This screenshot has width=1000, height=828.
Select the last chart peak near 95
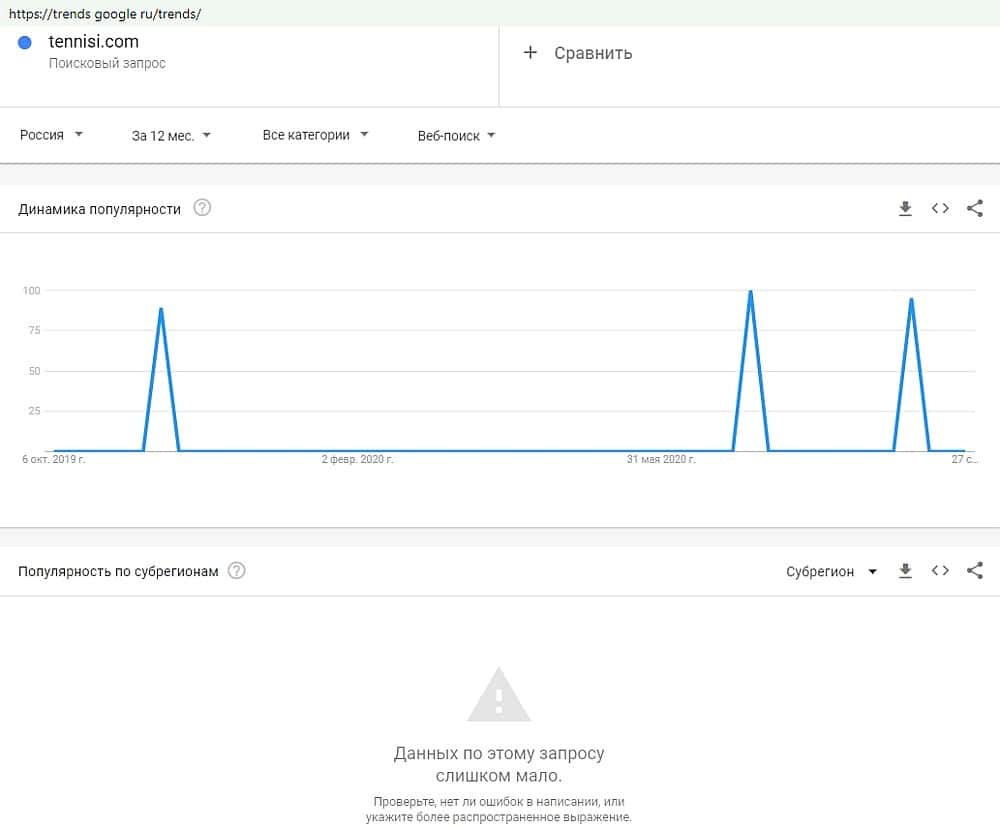(x=911, y=299)
